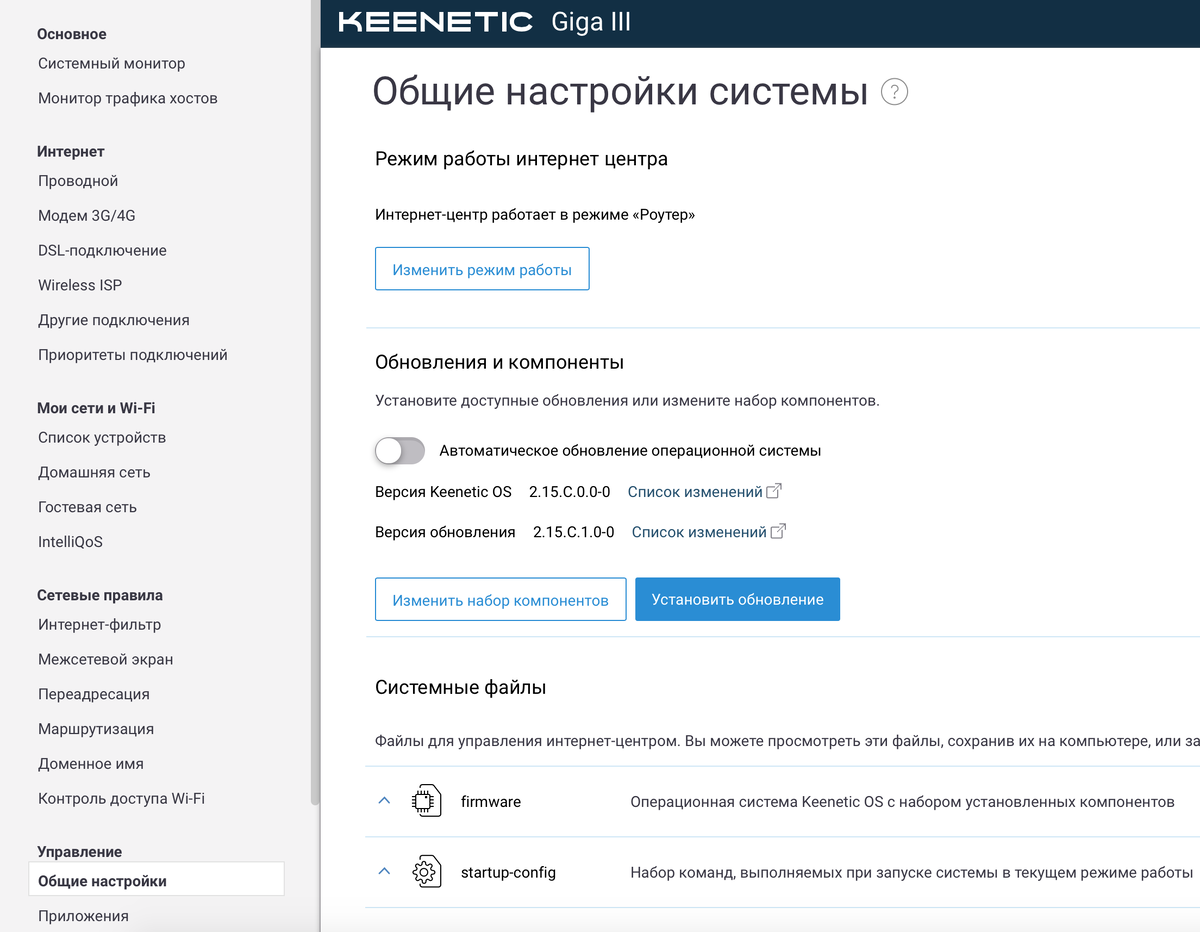The height and width of the screenshot is (932, 1200).
Task: Click external link icon next to update version changelog
Action: coord(778,531)
